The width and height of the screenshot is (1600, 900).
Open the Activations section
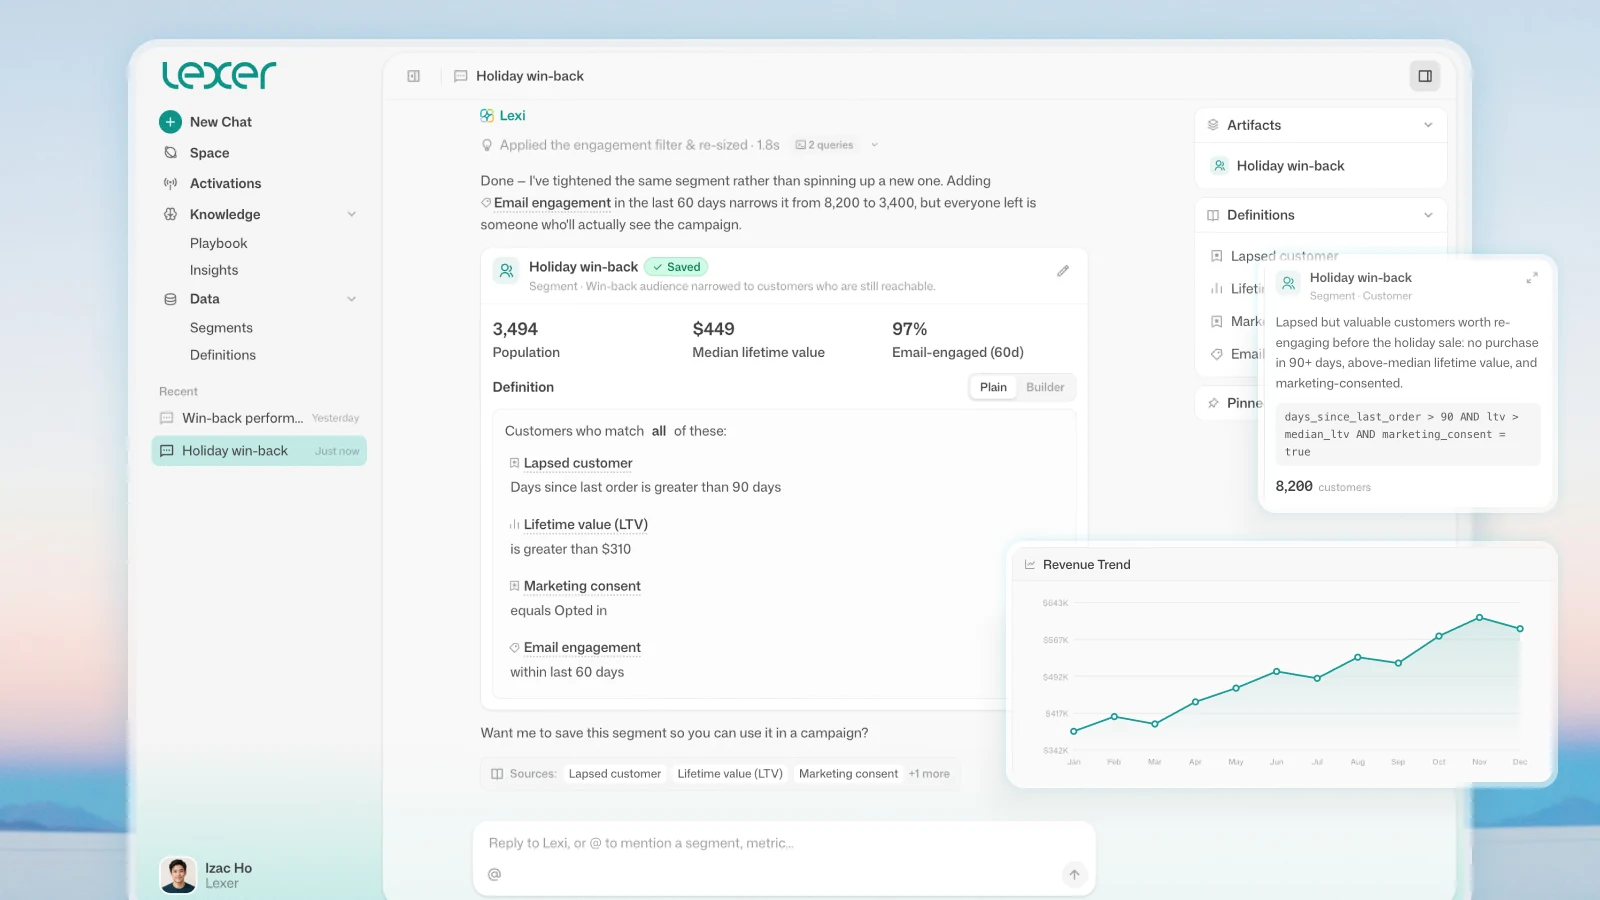tap(225, 184)
